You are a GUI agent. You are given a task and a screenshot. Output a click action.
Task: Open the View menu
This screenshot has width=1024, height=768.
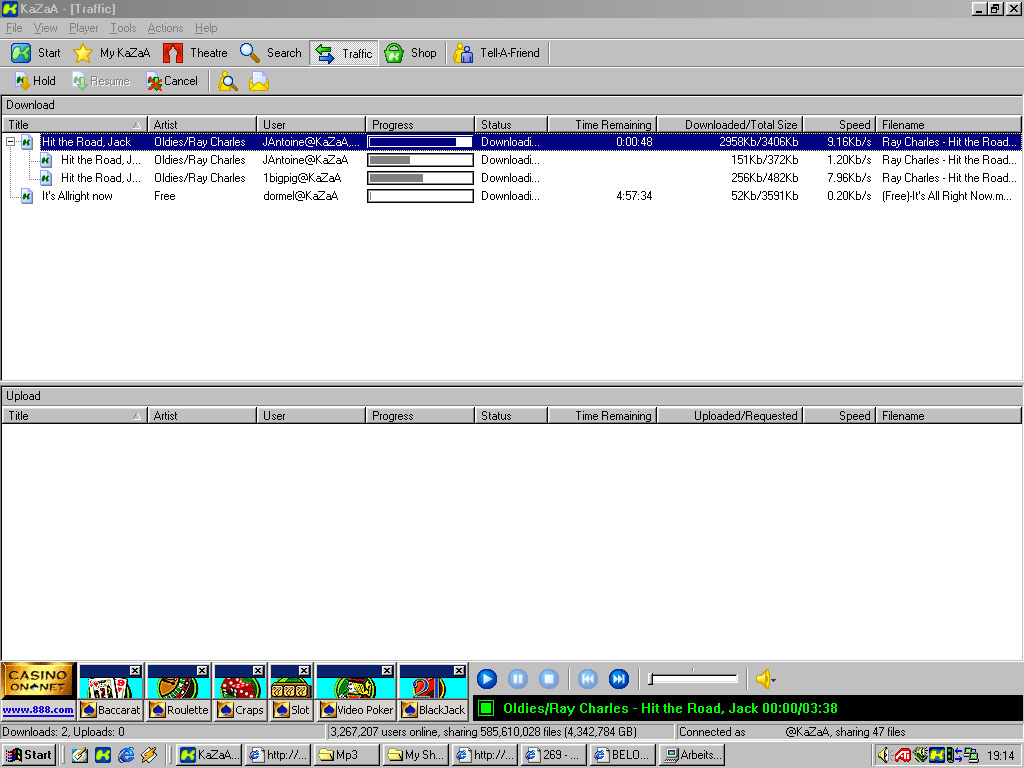45,28
